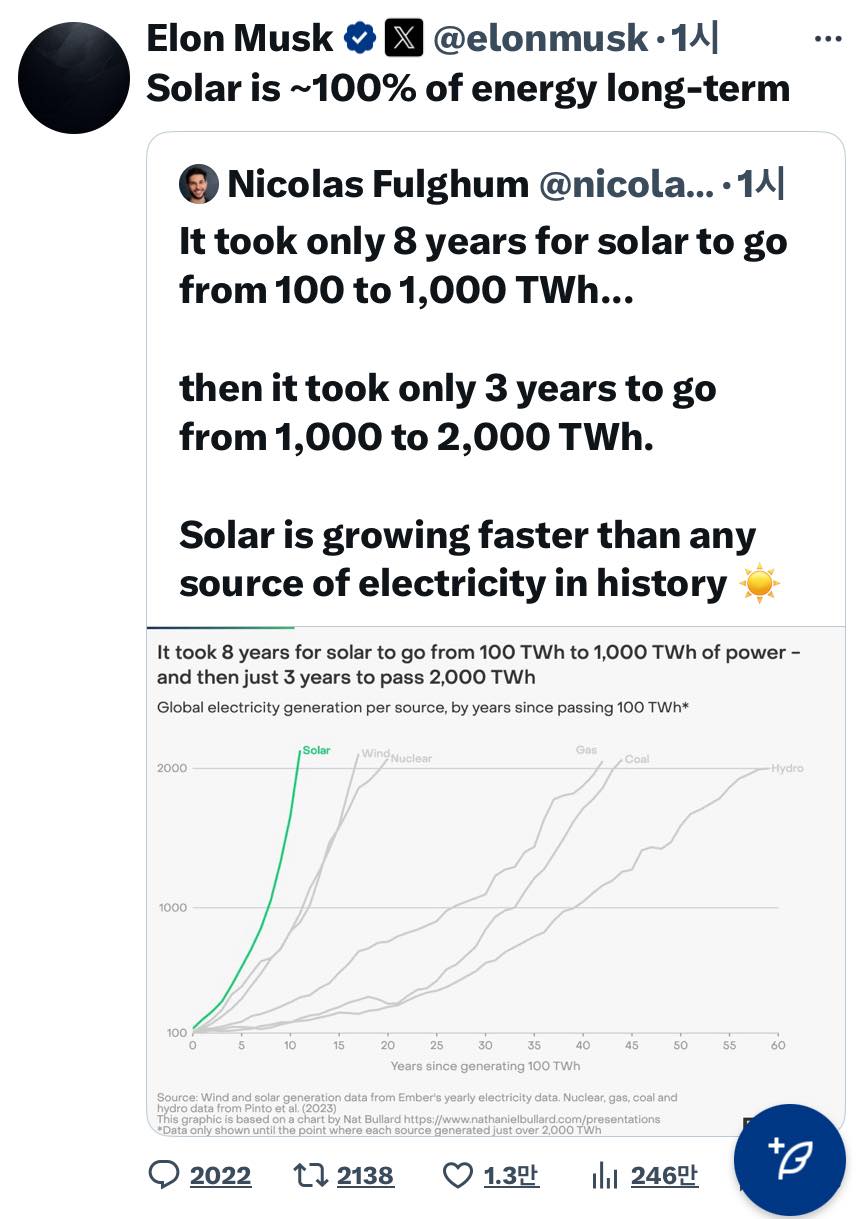Tap the blue compose post button
The image size is (864, 1219).
[790, 1160]
